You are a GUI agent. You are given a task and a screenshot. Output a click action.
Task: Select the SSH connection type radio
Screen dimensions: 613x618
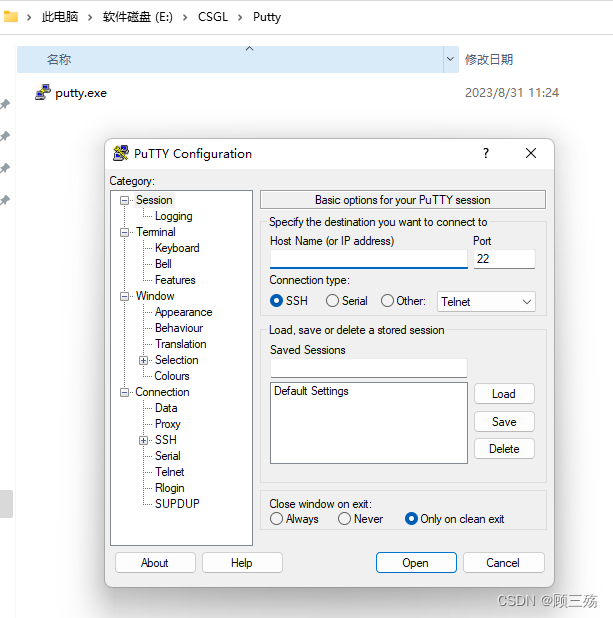point(276,301)
